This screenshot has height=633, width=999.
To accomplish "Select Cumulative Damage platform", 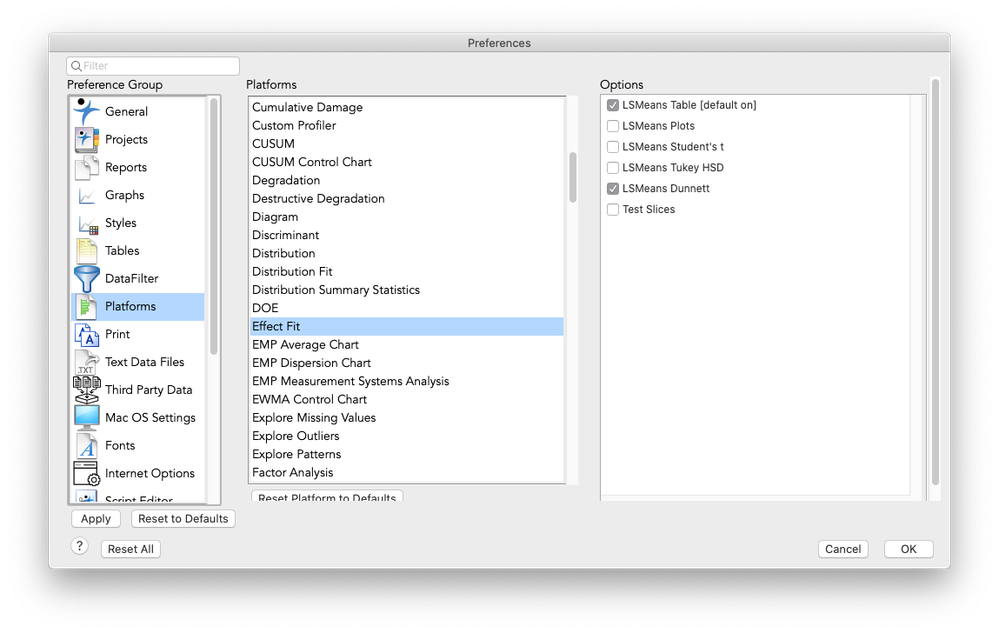I will 406,108.
